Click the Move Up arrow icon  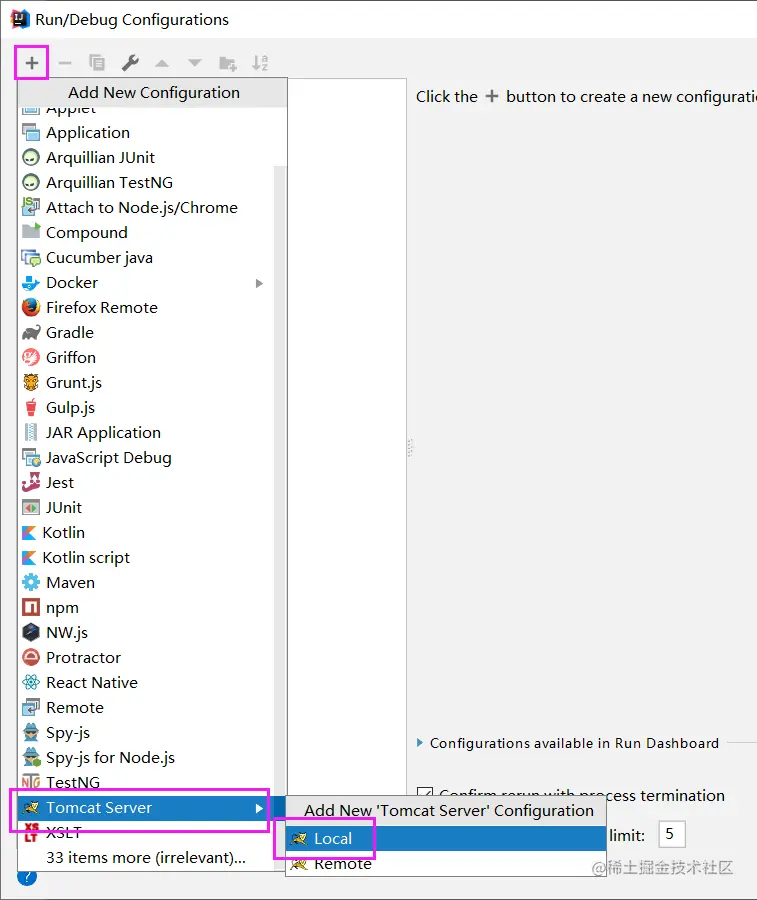pyautogui.click(x=162, y=63)
